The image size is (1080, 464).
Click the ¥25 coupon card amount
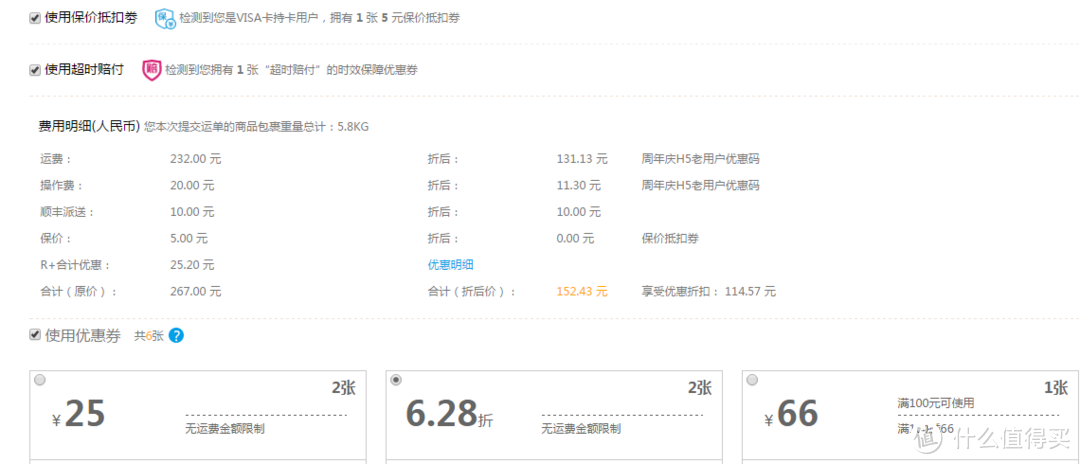(x=79, y=414)
